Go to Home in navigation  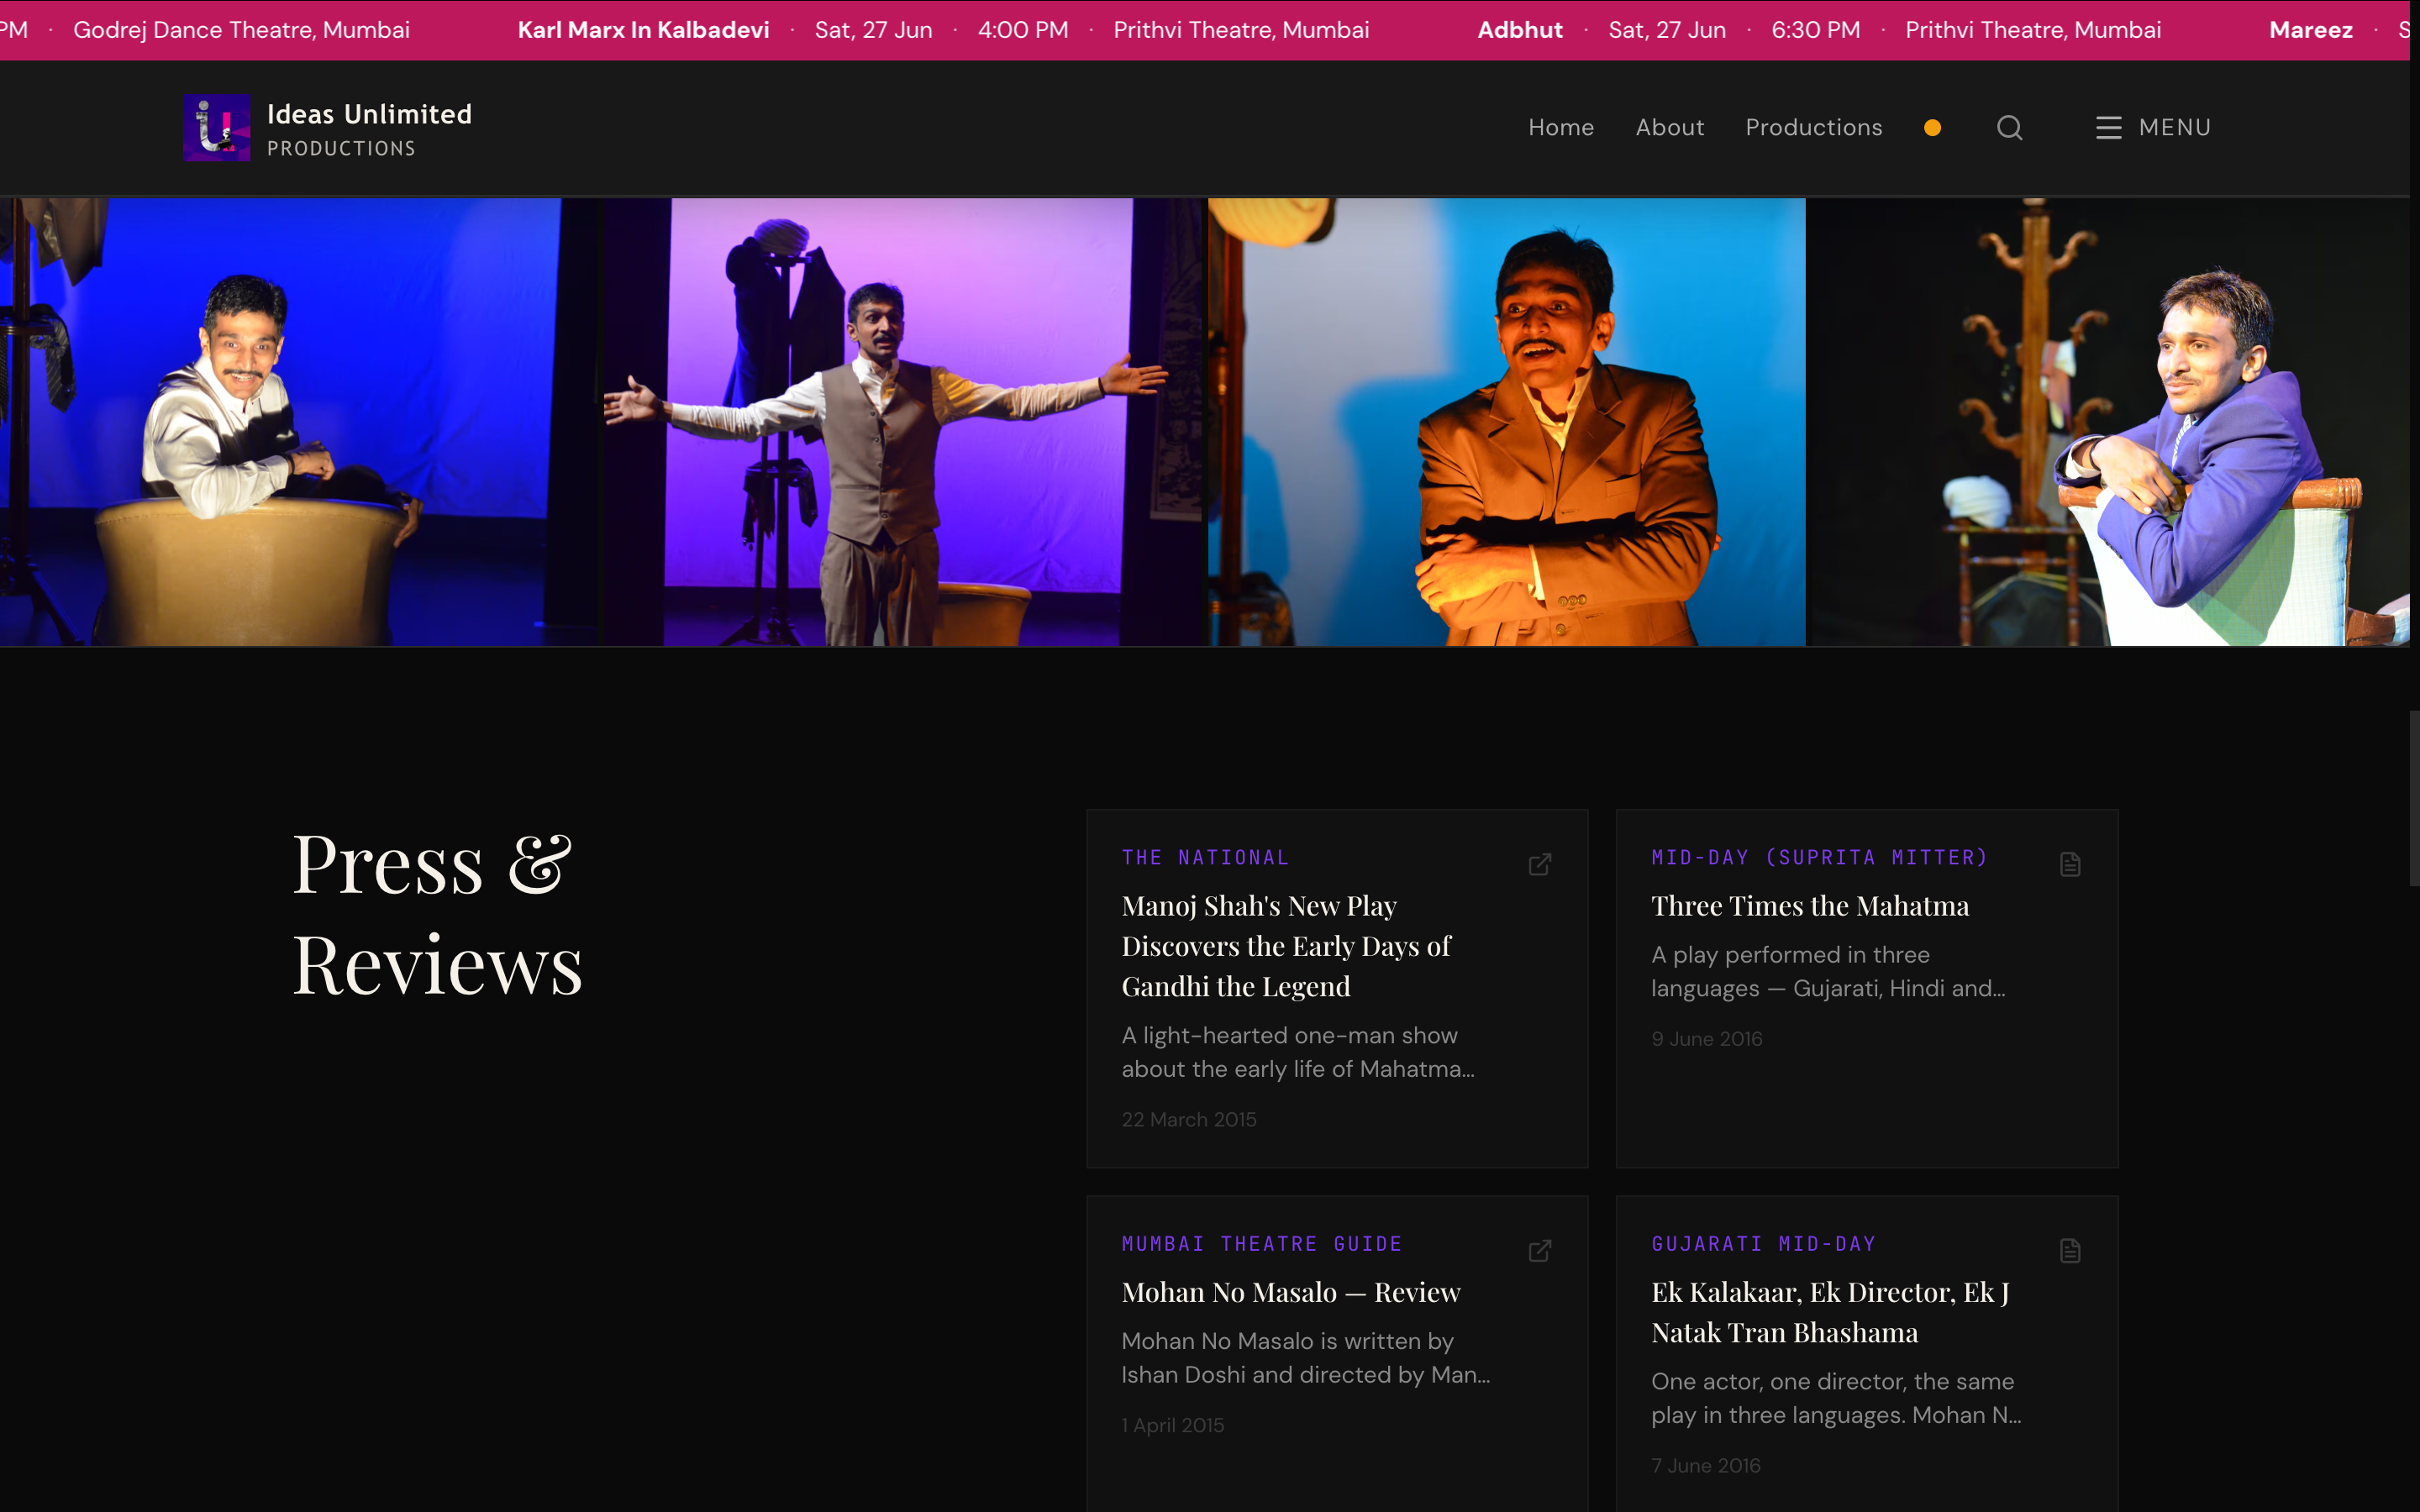point(1561,128)
